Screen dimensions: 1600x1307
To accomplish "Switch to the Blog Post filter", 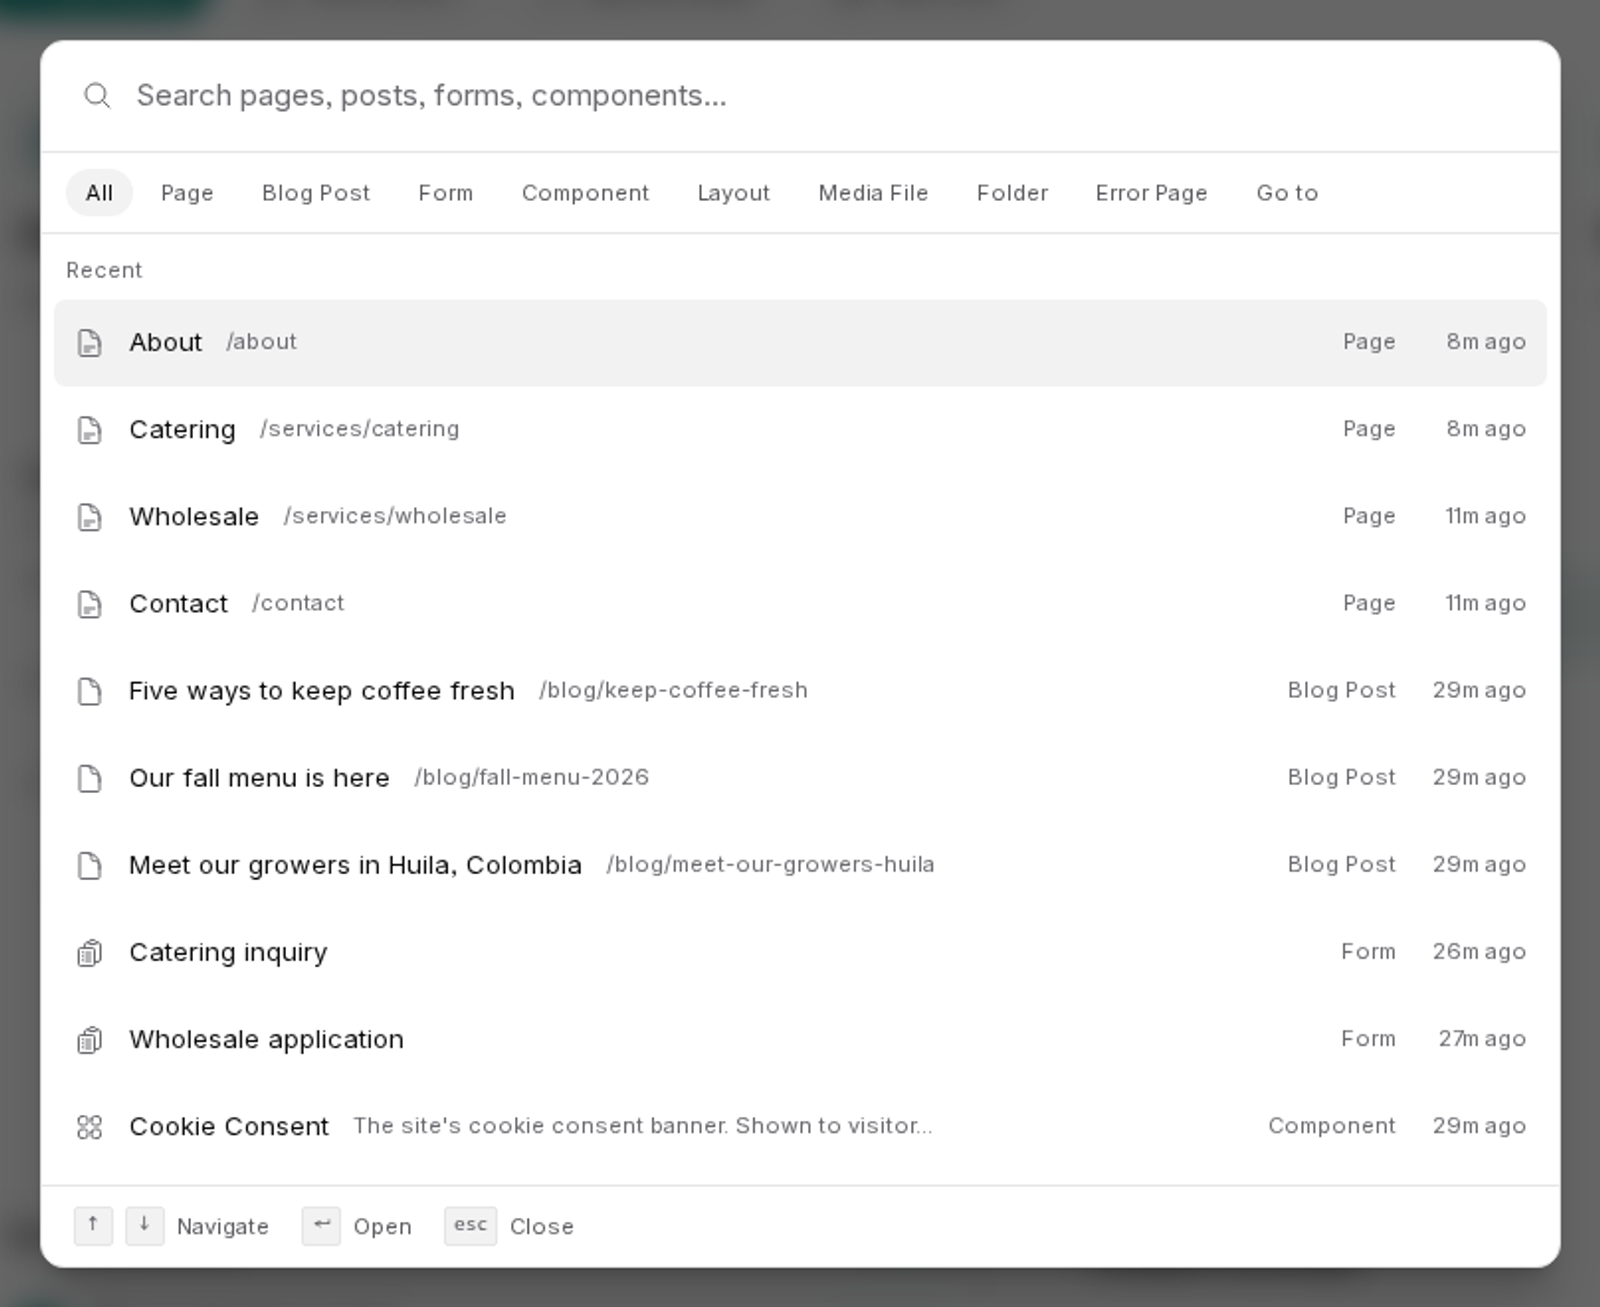I will pyautogui.click(x=316, y=193).
